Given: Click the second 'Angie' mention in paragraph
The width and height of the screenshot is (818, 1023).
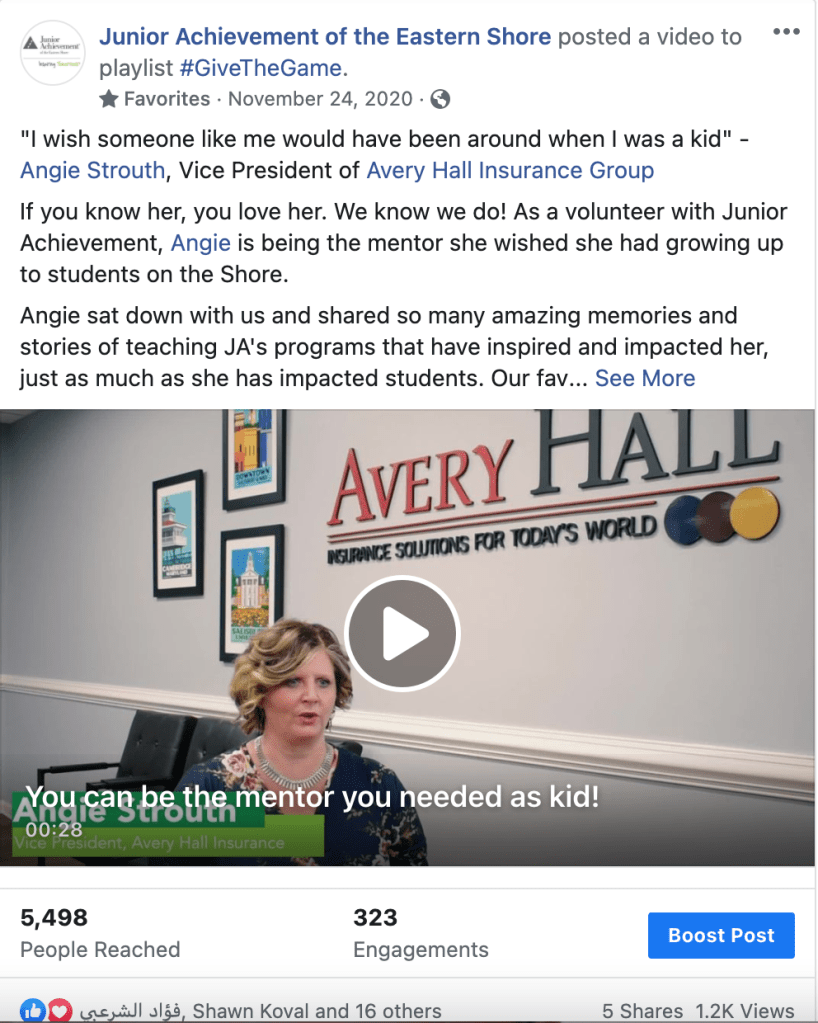Looking at the screenshot, I should tap(201, 243).
